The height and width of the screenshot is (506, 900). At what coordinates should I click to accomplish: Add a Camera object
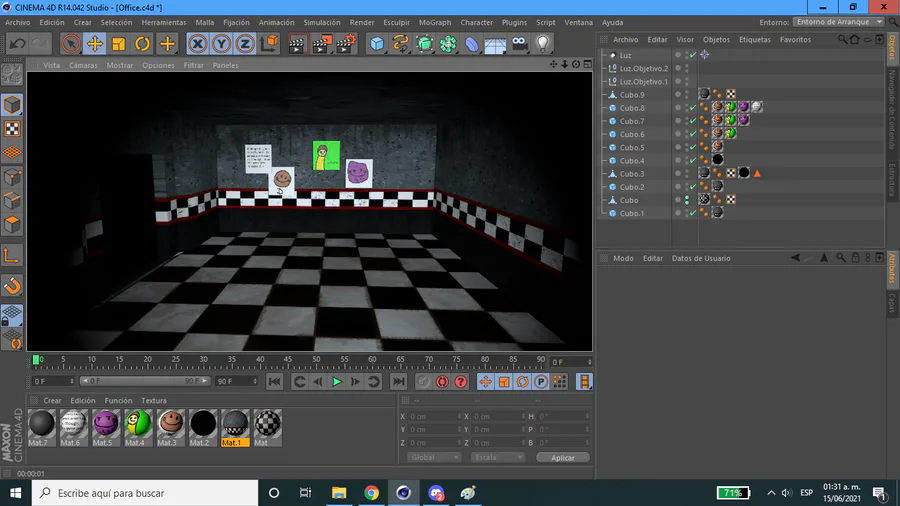(519, 44)
